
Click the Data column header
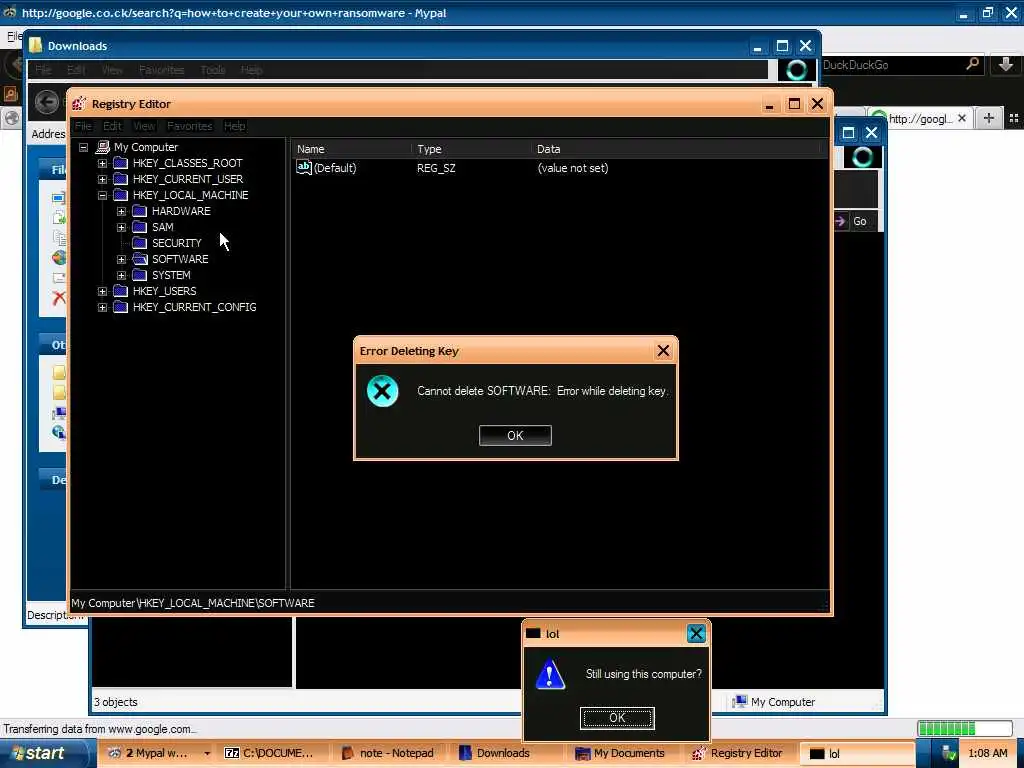click(x=678, y=149)
